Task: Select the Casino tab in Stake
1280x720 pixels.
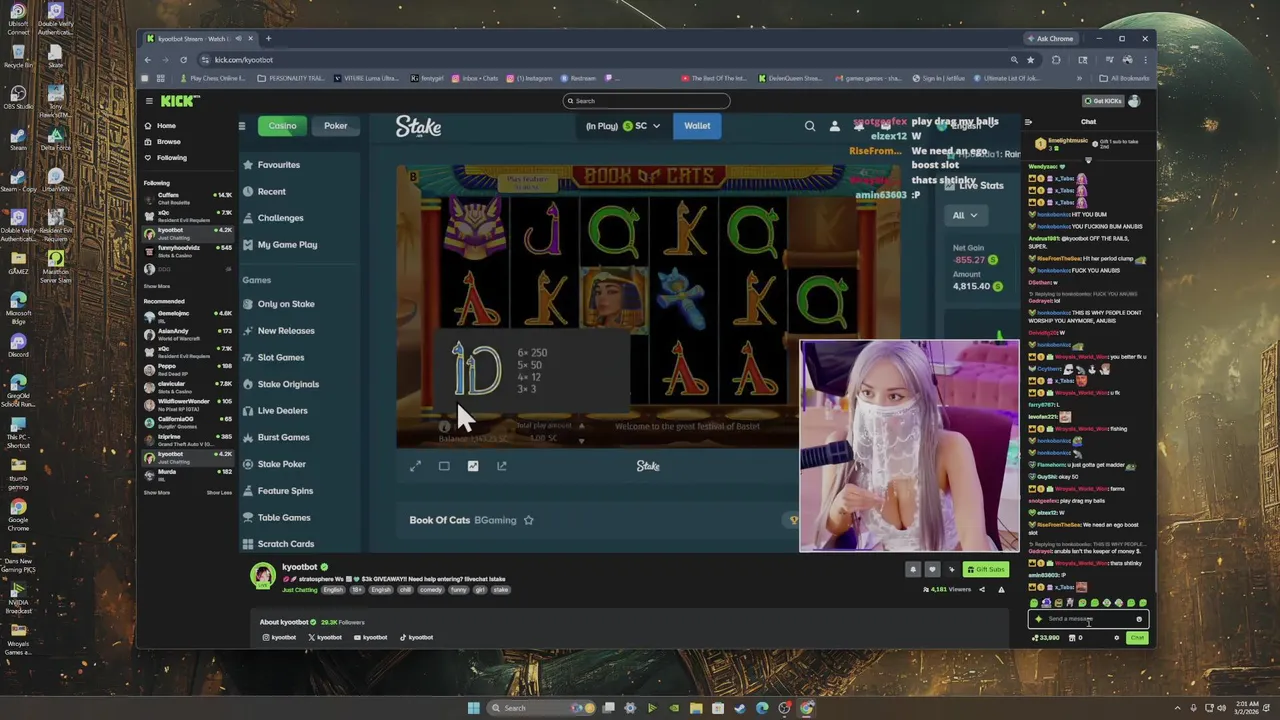Action: point(282,126)
